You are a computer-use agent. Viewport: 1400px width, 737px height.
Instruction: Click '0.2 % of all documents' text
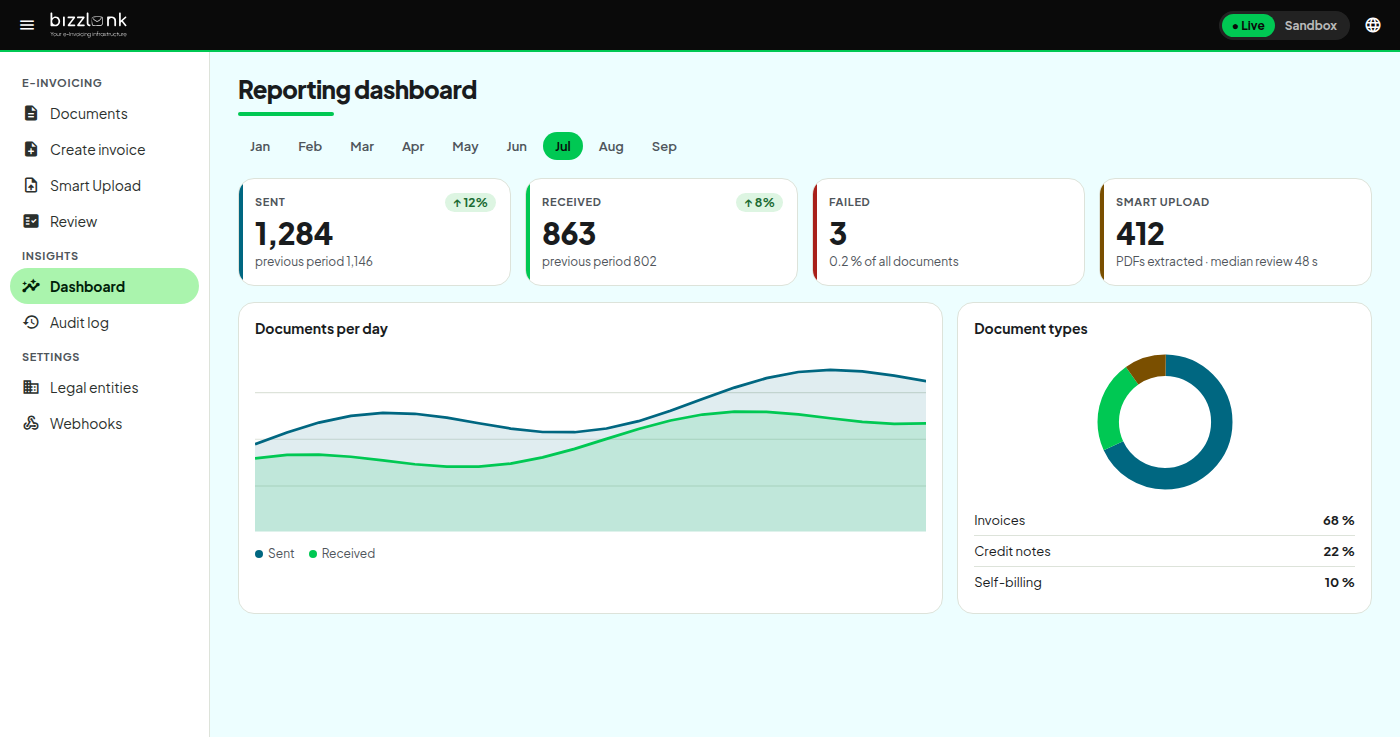tap(894, 262)
